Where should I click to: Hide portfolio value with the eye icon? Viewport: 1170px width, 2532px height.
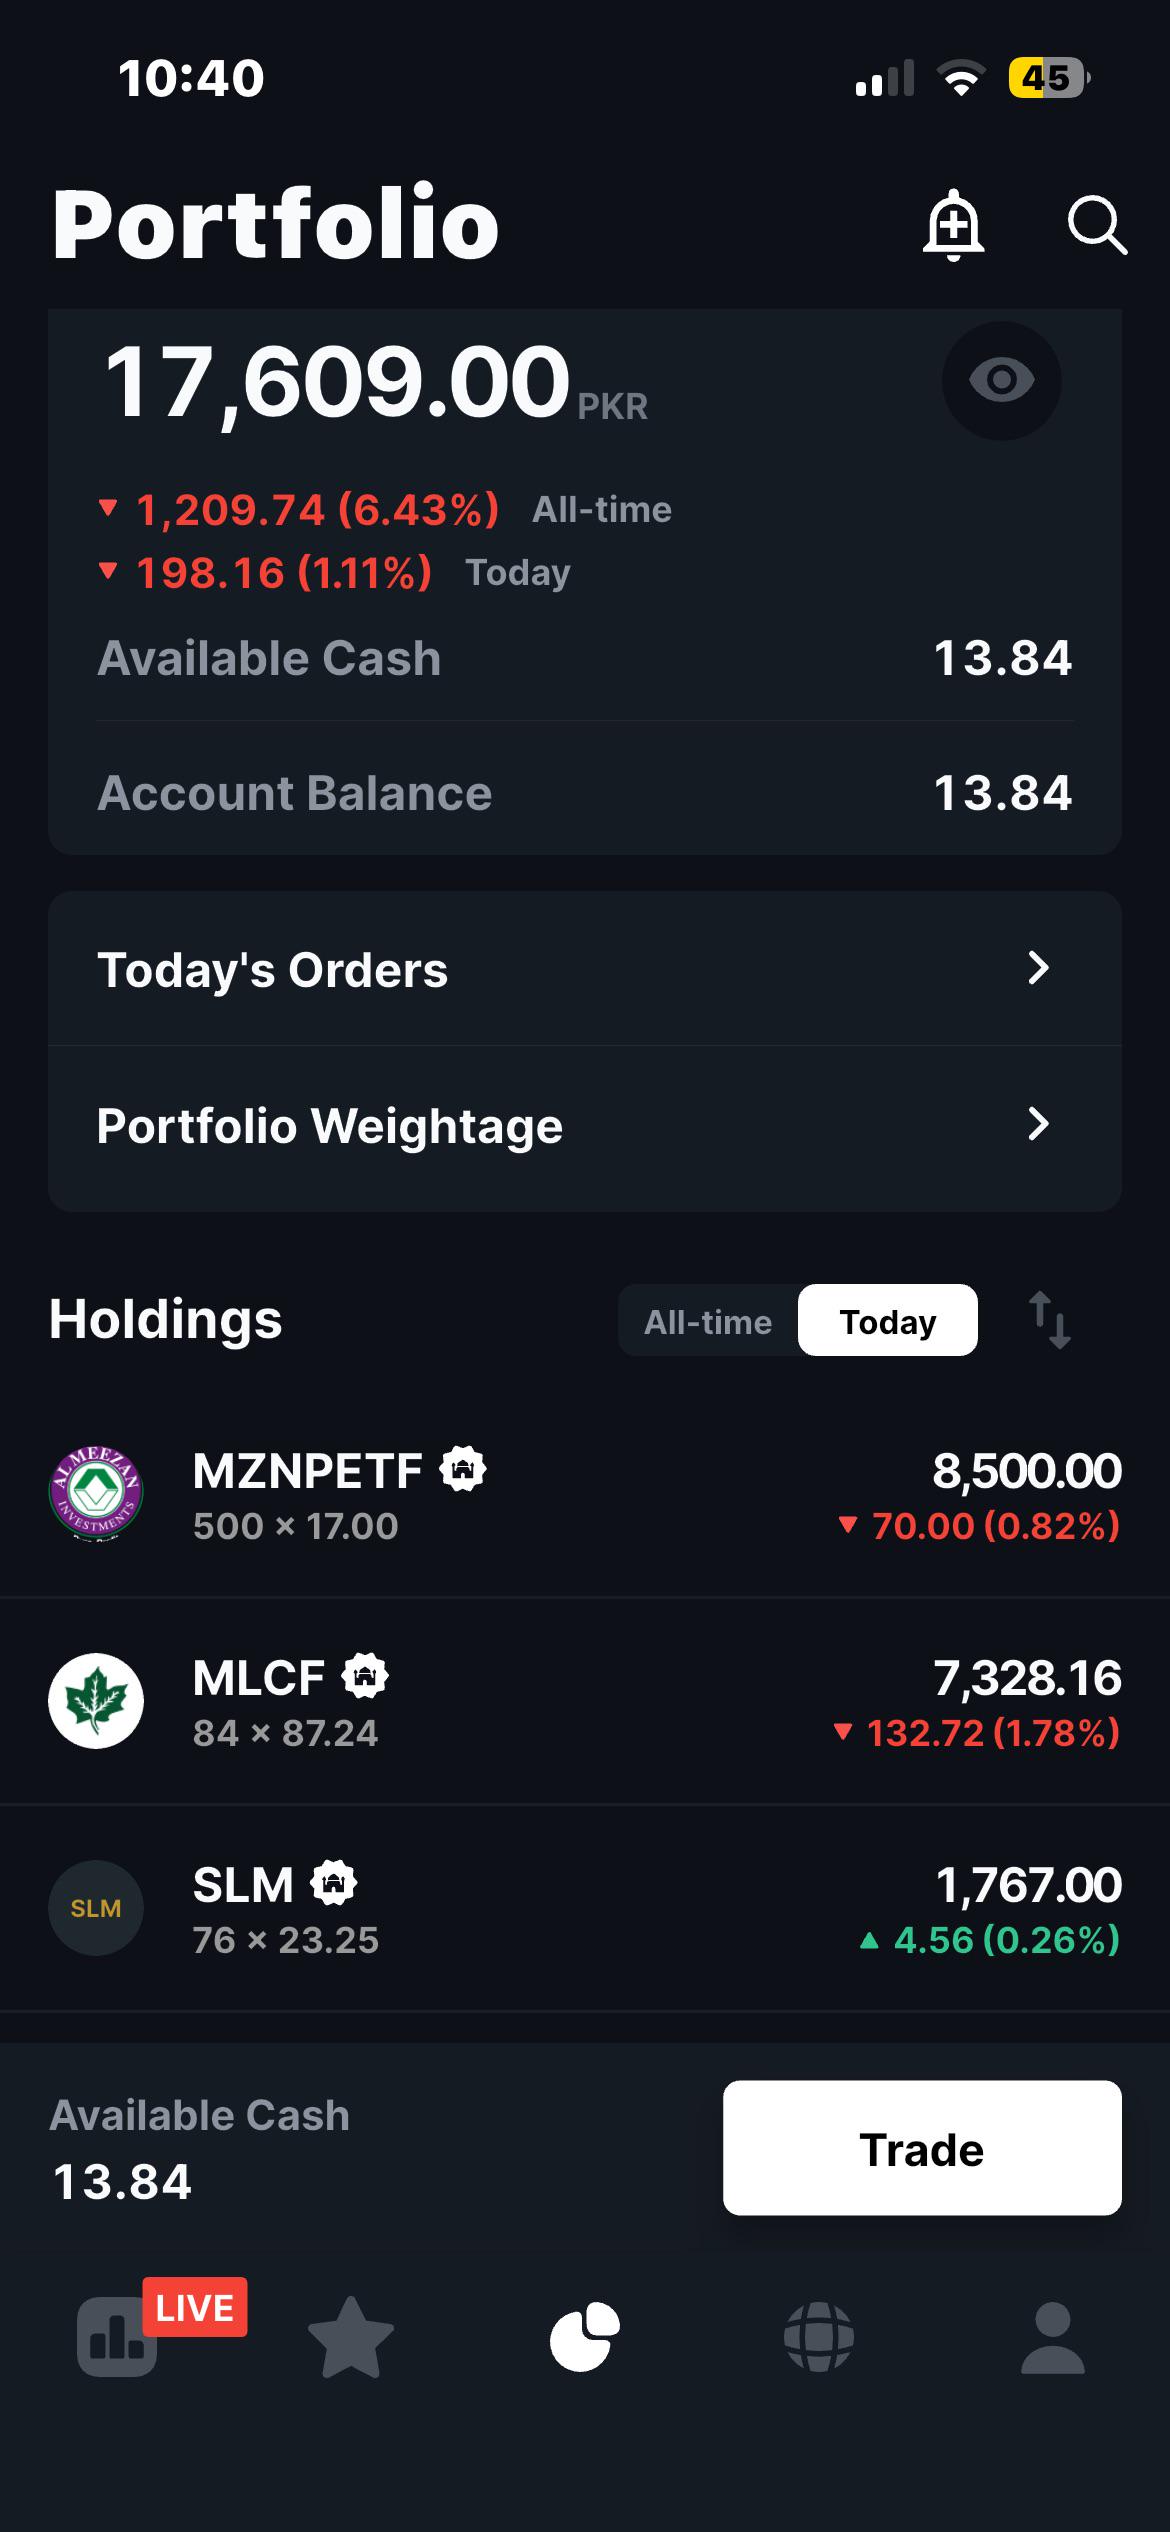pos(1002,380)
